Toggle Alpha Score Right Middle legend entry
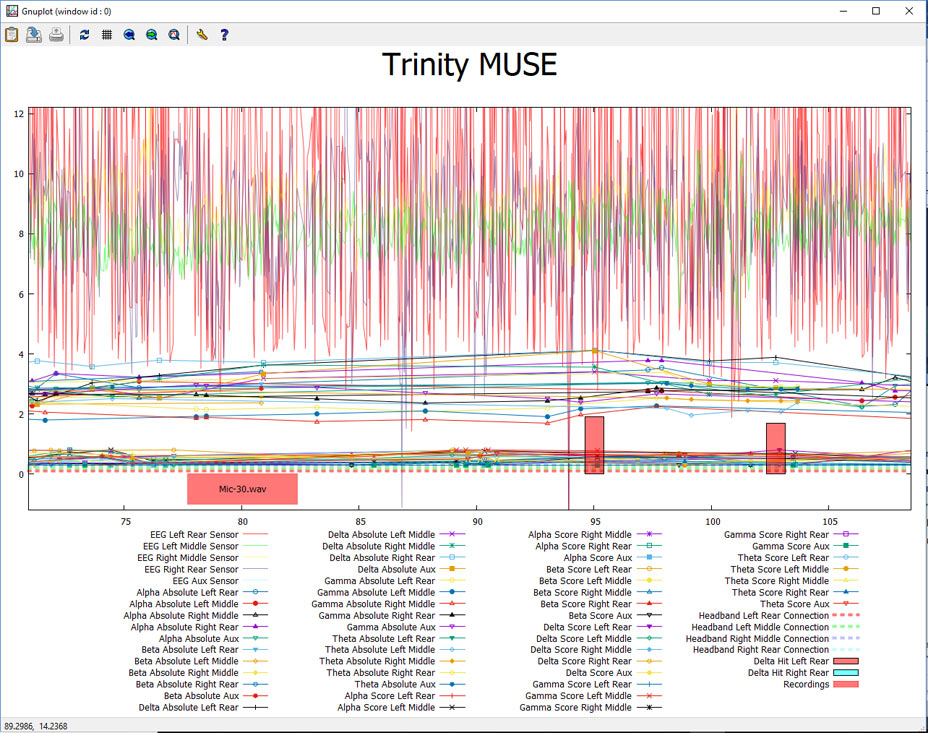 580,534
